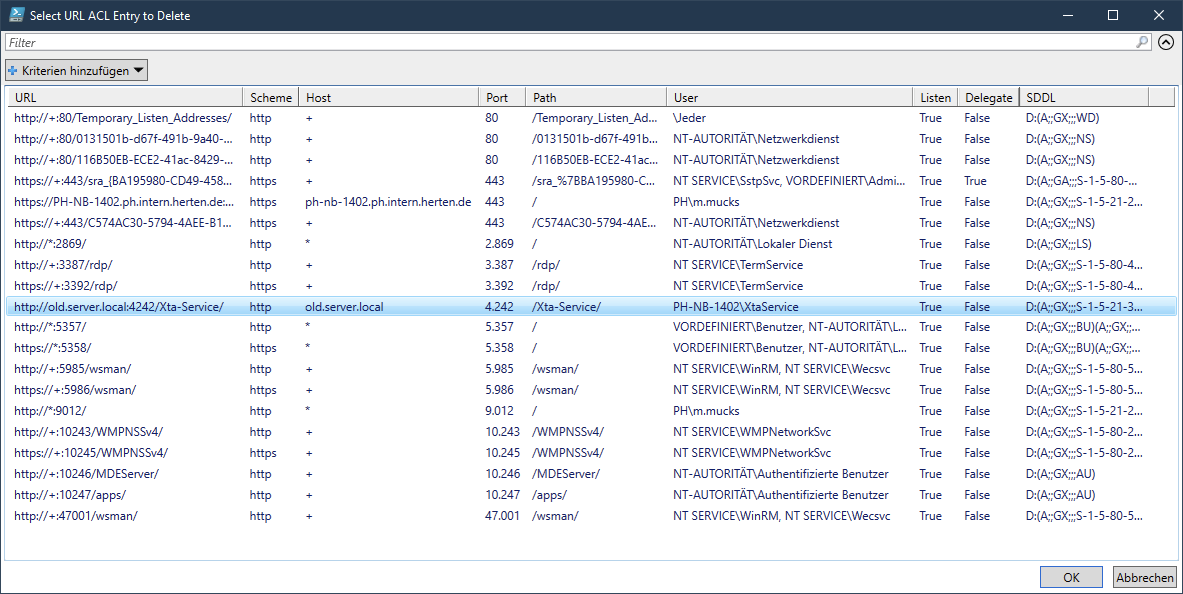
Task: Select row http://+:80/0131501b-d67f-491b-9a40-...
Action: [592, 139]
